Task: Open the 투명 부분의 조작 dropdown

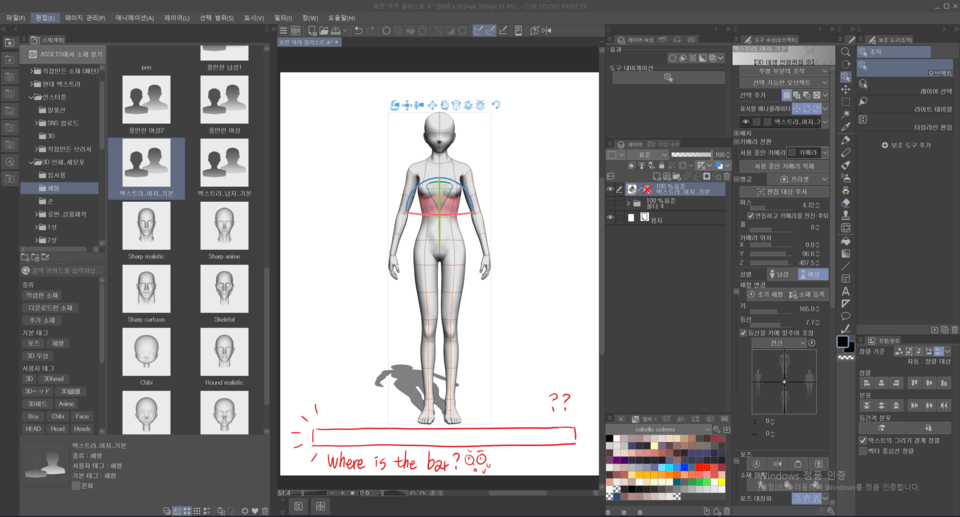Action: click(x=783, y=71)
